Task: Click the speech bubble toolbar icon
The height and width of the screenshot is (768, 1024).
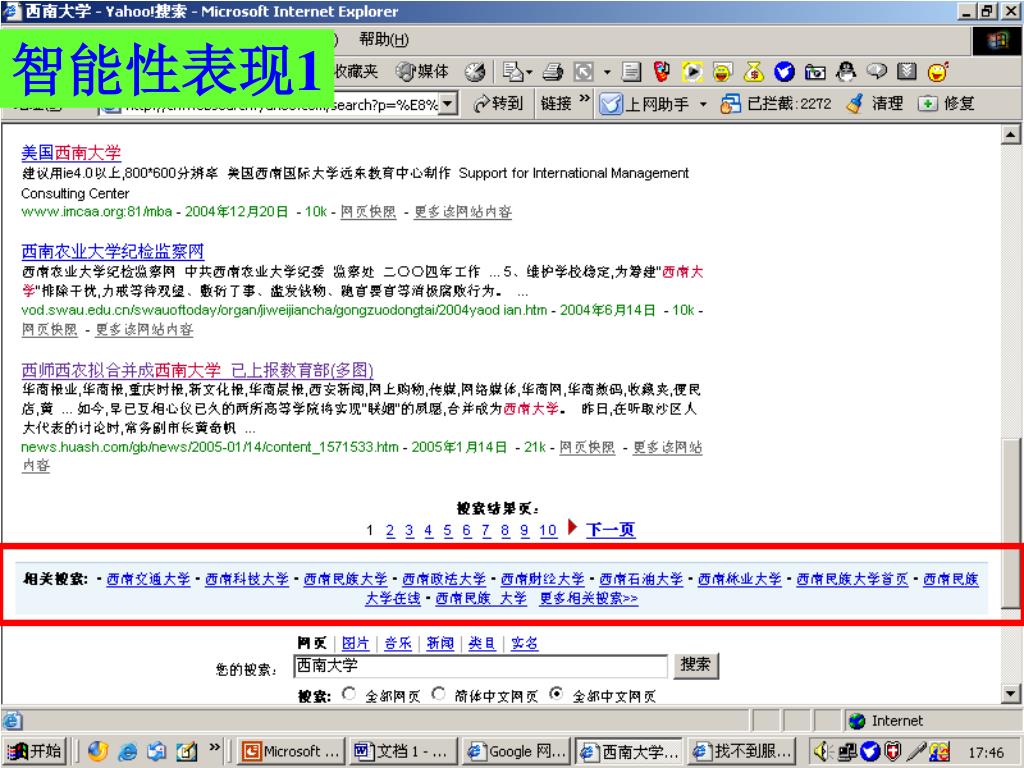Action: click(876, 71)
